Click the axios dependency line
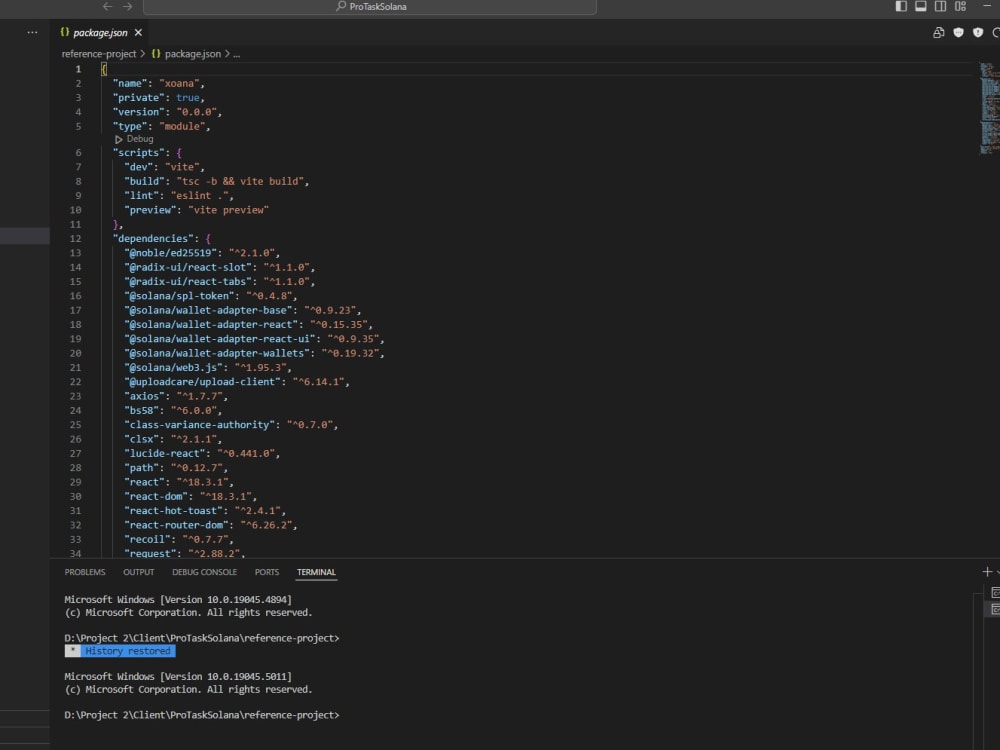Screen dimensions: 1000x750 (x=176, y=396)
